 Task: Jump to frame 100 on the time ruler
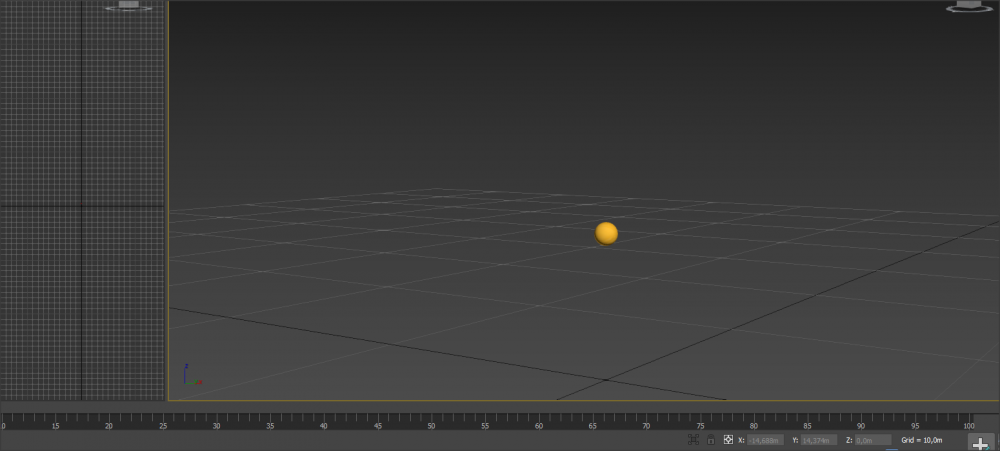(x=969, y=425)
